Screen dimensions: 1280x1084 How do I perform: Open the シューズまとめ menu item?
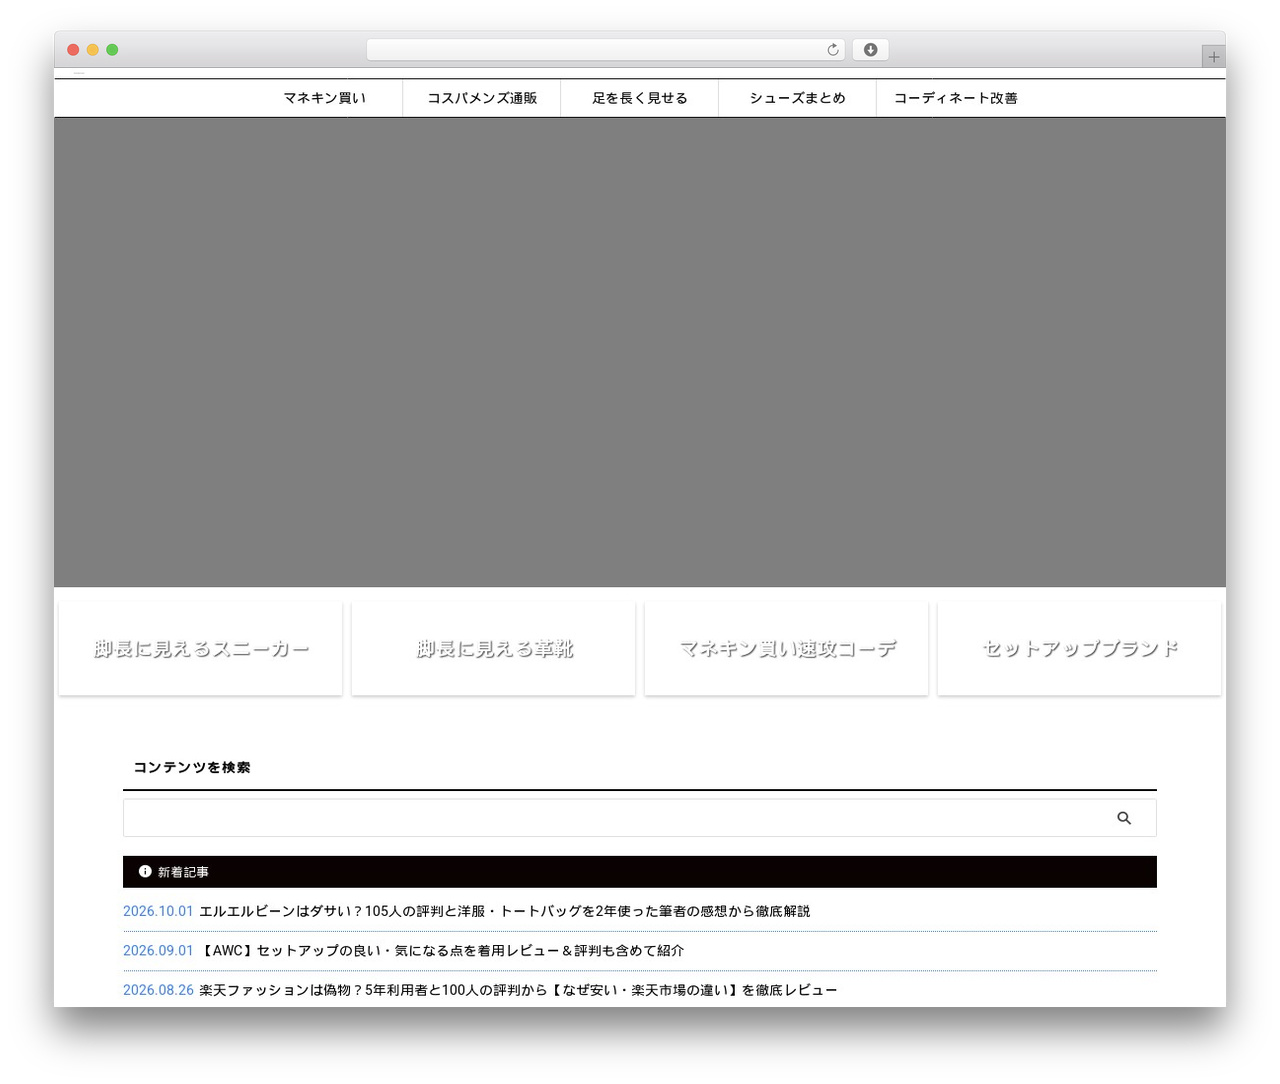(798, 98)
